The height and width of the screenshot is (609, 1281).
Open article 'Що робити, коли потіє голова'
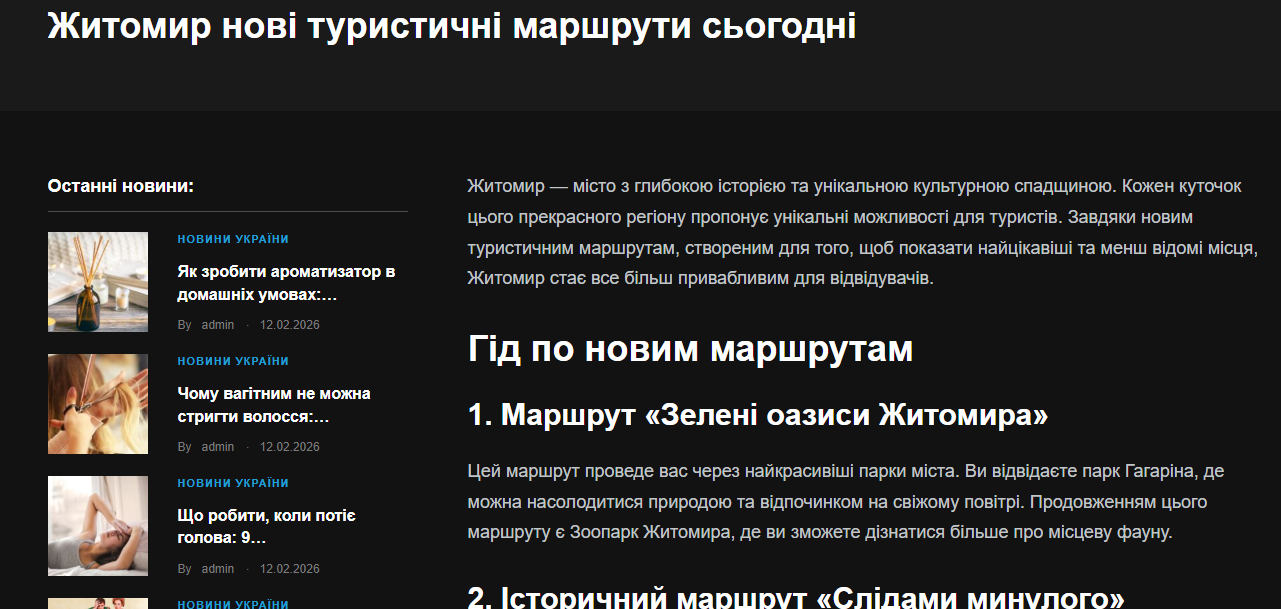(x=267, y=528)
